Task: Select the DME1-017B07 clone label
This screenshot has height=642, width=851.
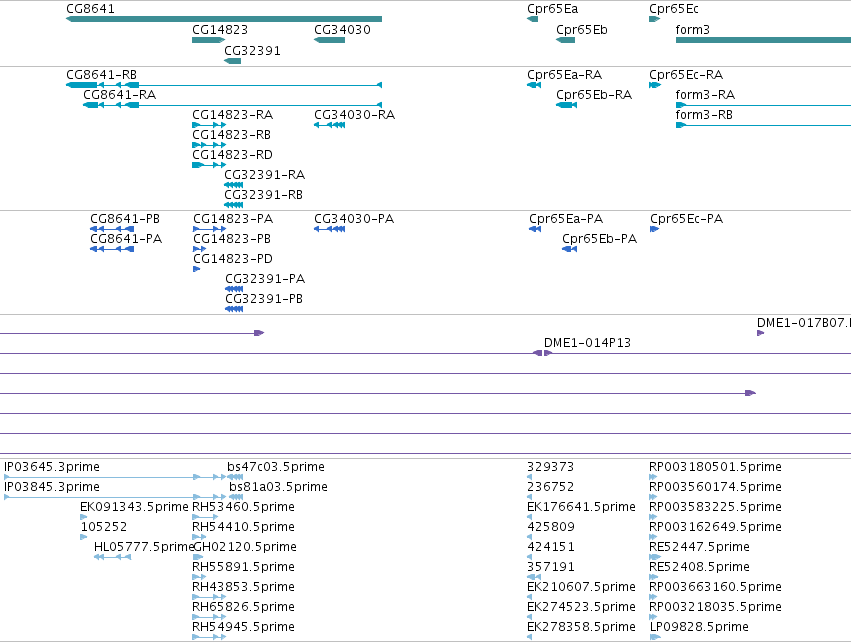Action: click(x=803, y=323)
